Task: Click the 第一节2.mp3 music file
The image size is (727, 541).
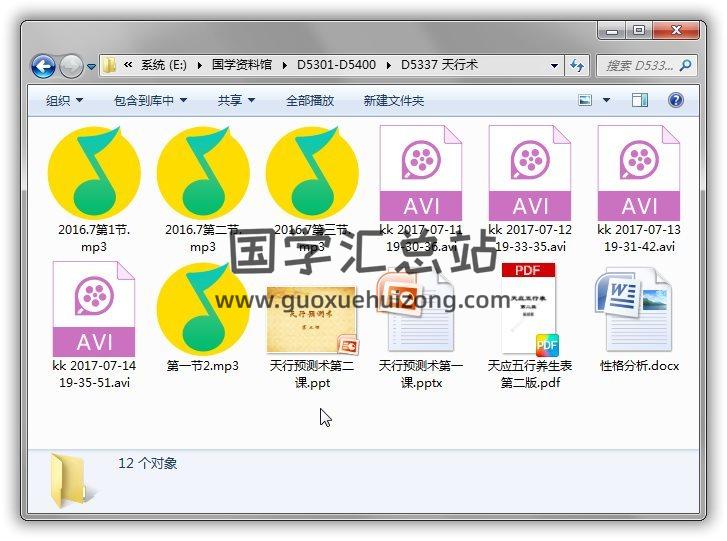Action: point(203,308)
